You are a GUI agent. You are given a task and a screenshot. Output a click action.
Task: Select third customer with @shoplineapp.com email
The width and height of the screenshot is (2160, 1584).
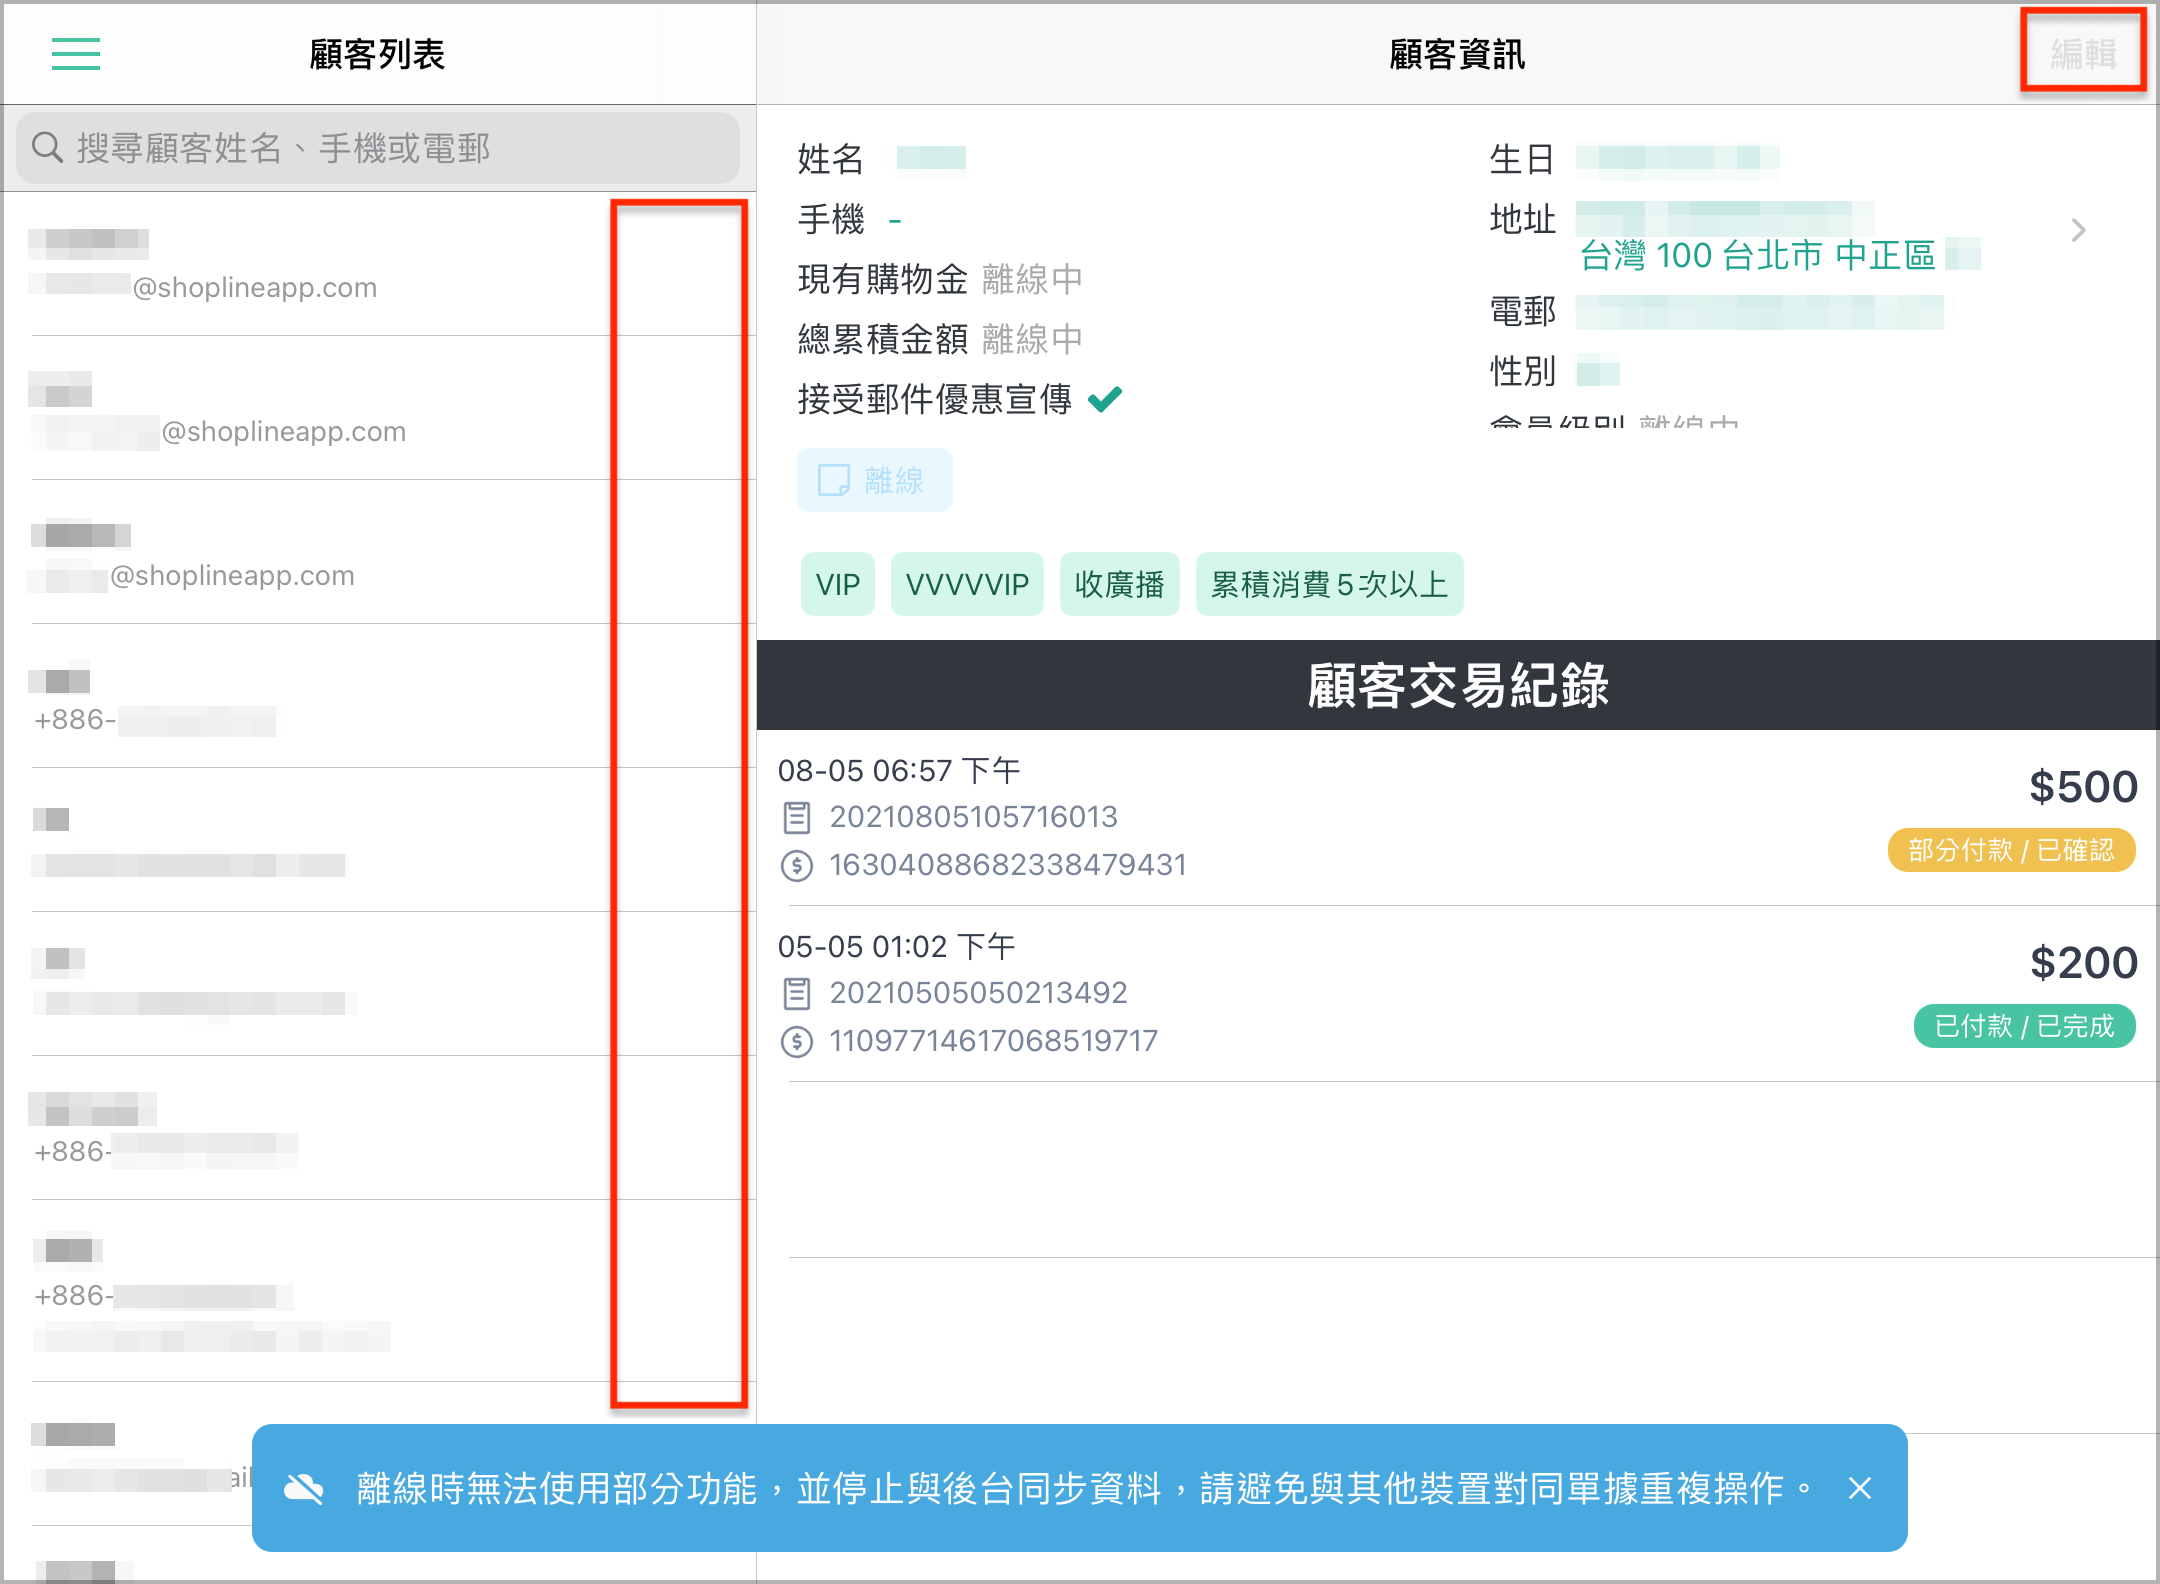[380, 552]
